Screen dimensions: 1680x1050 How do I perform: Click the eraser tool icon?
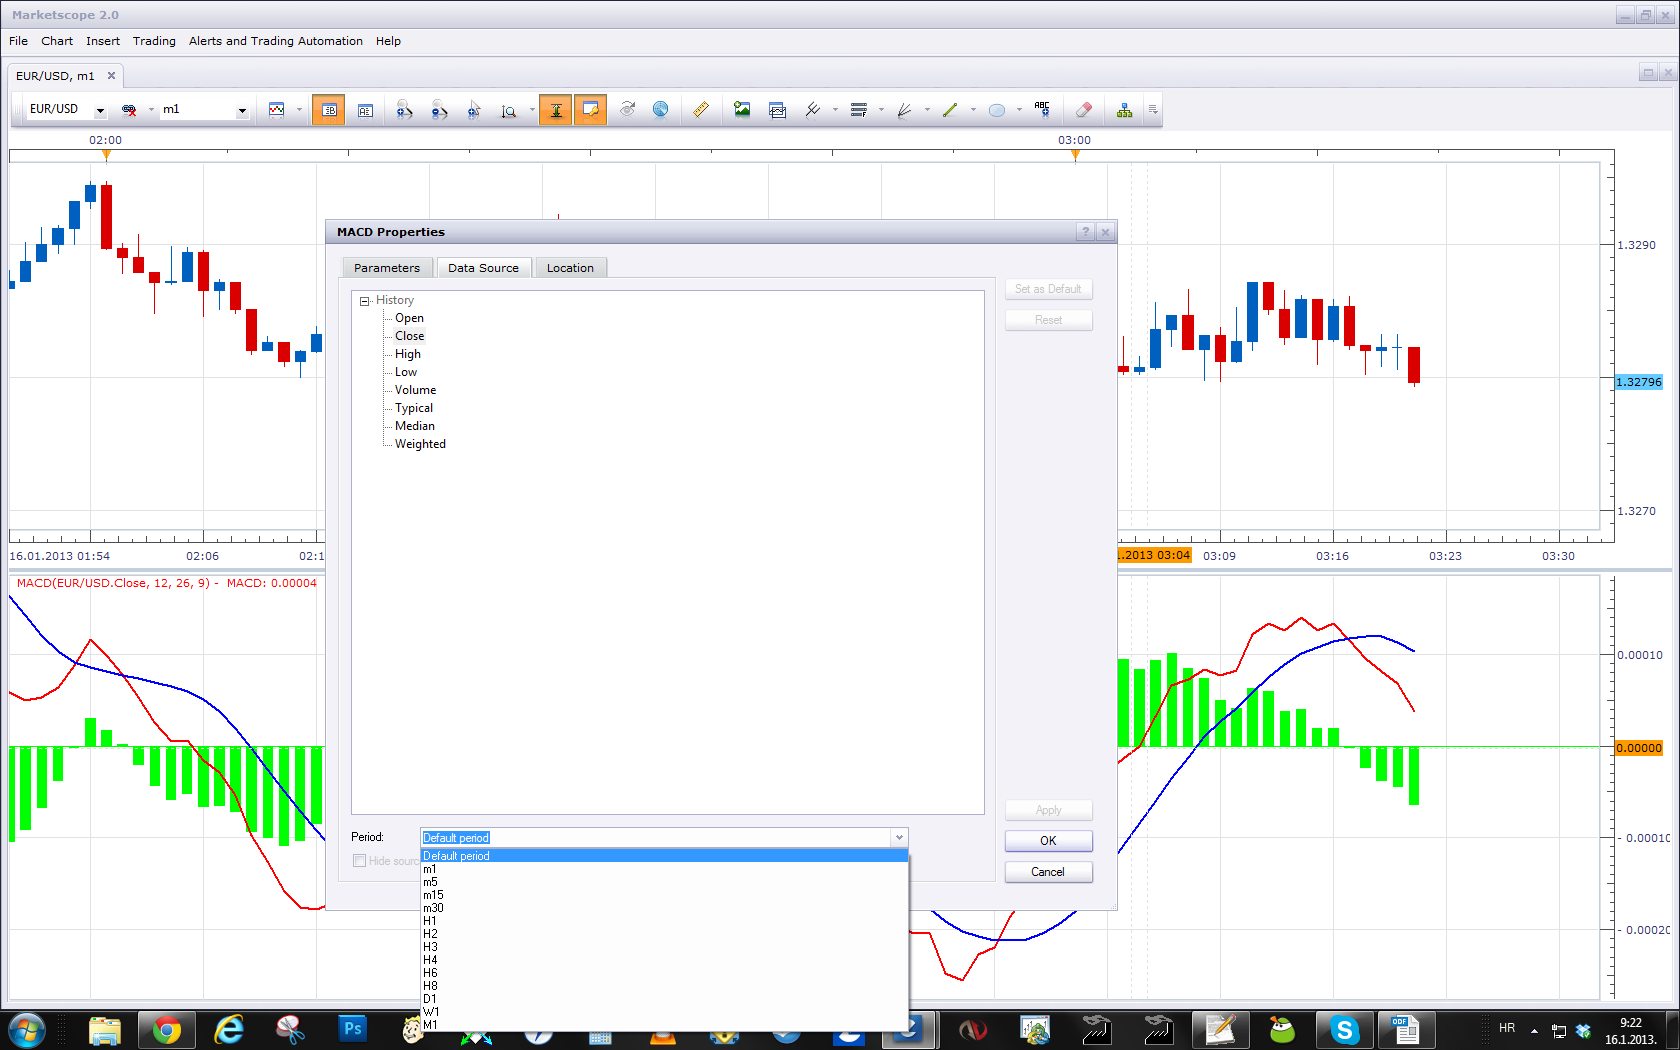[x=1083, y=110]
